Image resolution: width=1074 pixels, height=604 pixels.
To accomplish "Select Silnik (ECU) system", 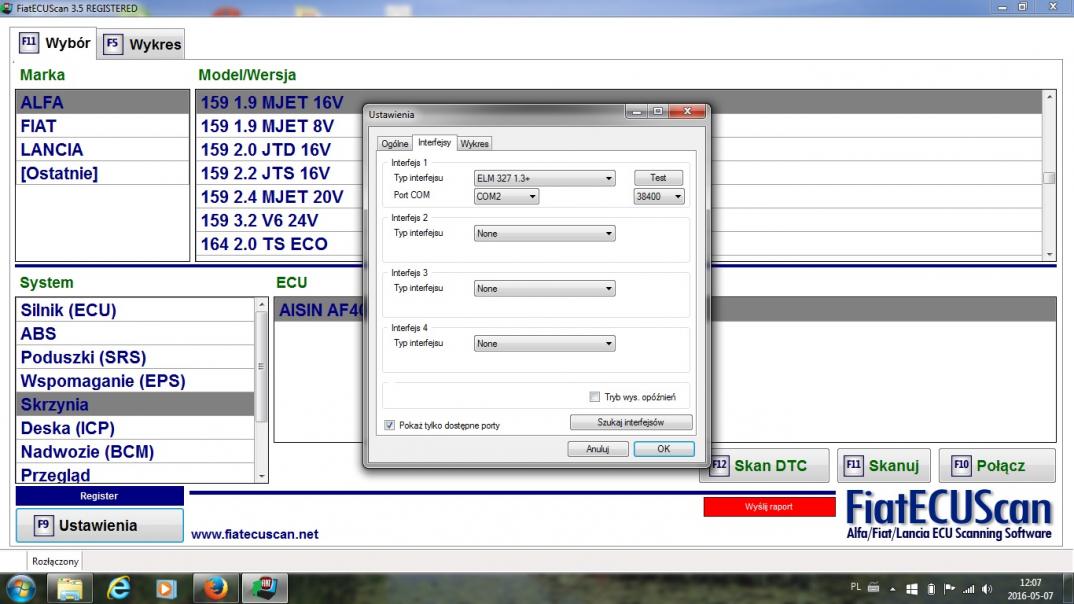I will [135, 310].
